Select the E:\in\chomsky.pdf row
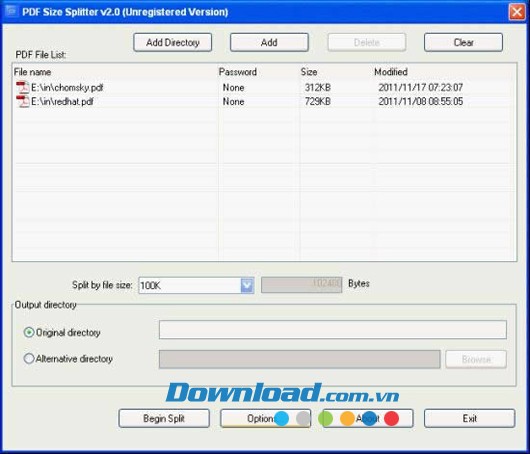The image size is (530, 454). click(x=264, y=88)
